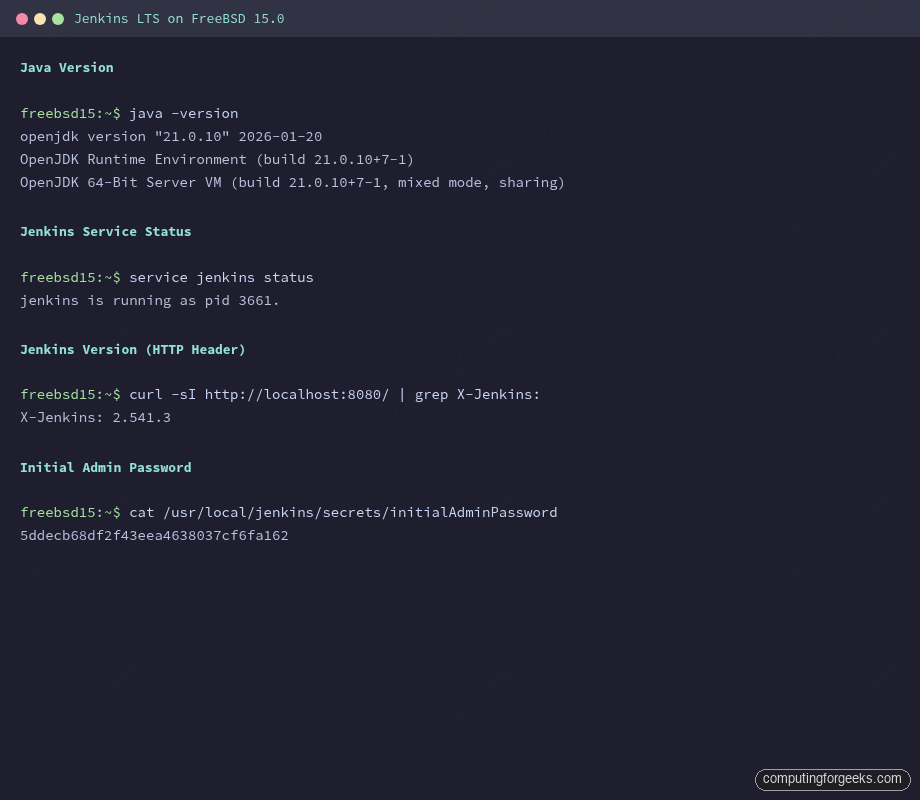Image resolution: width=920 pixels, height=800 pixels.
Task: Click the yellow minimize window dot
Action: [40, 19]
